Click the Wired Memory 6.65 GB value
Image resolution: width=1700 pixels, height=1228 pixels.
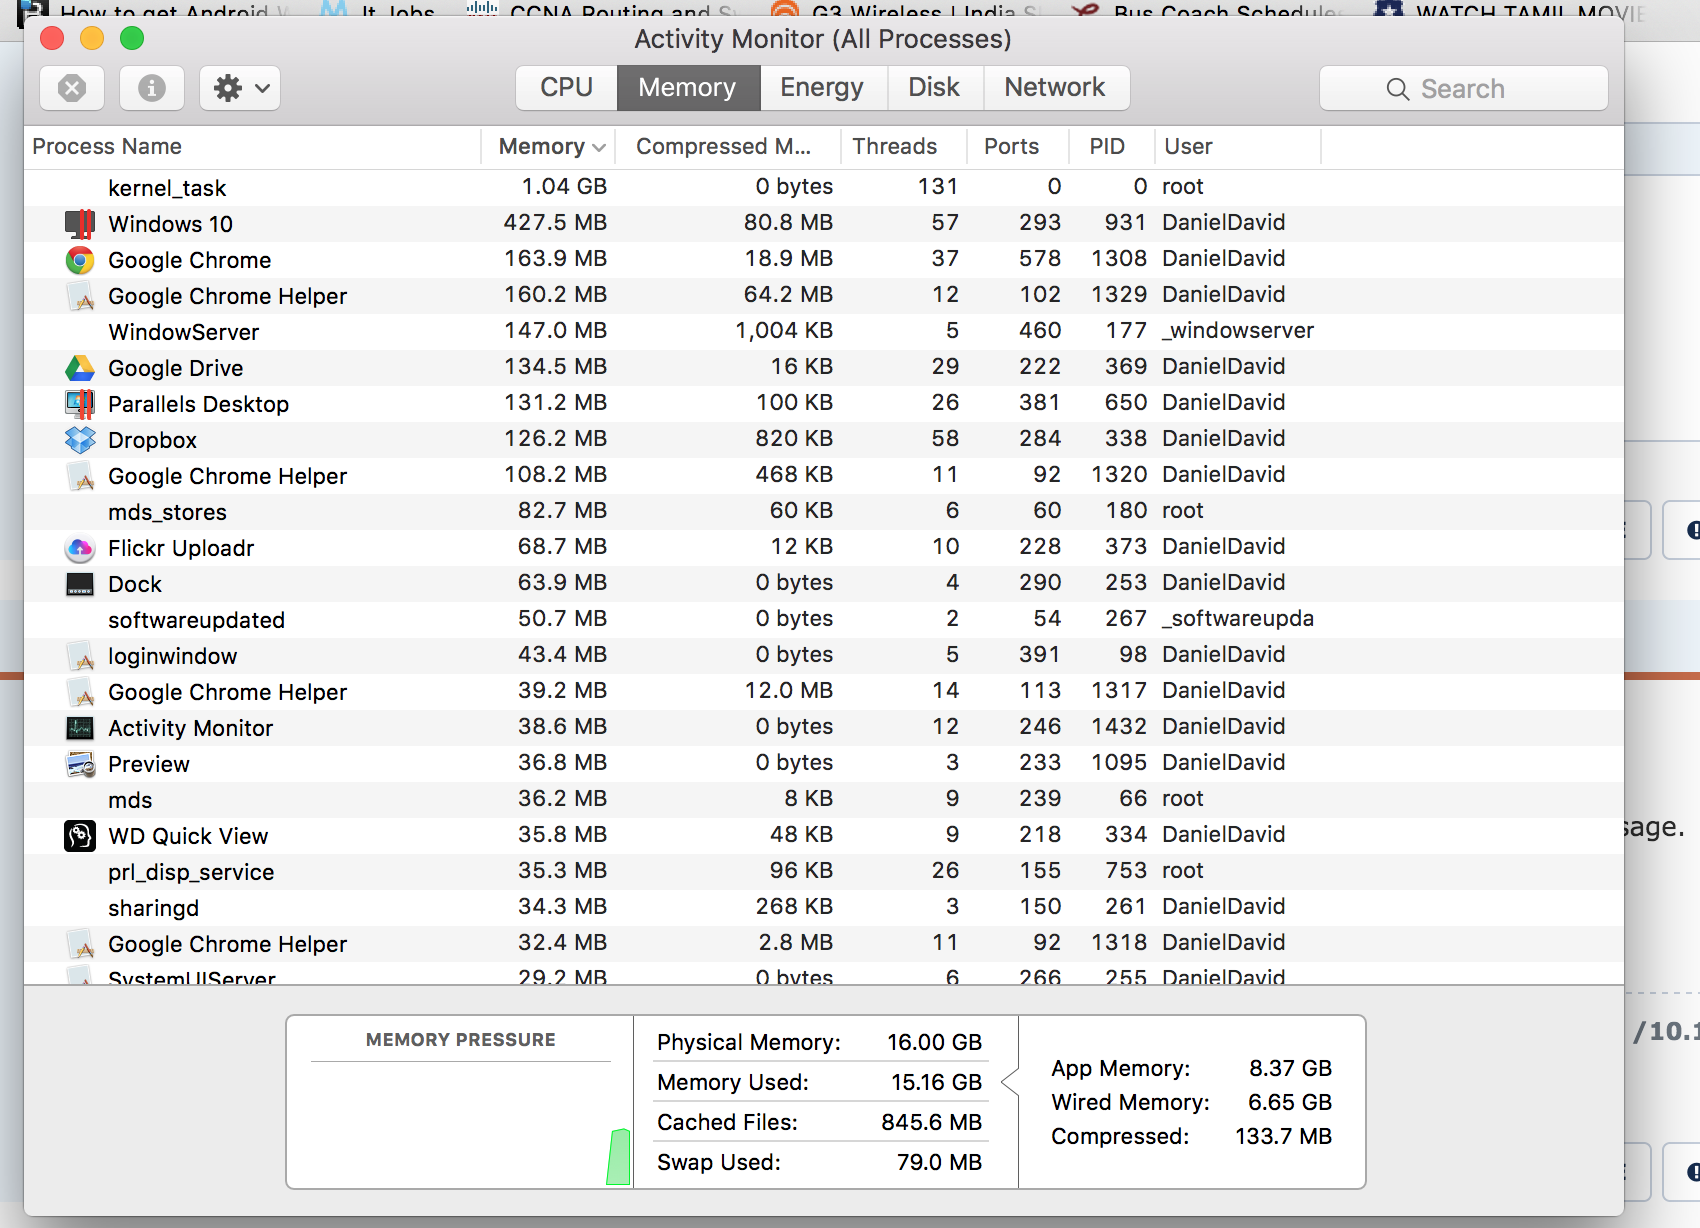point(1290,1102)
